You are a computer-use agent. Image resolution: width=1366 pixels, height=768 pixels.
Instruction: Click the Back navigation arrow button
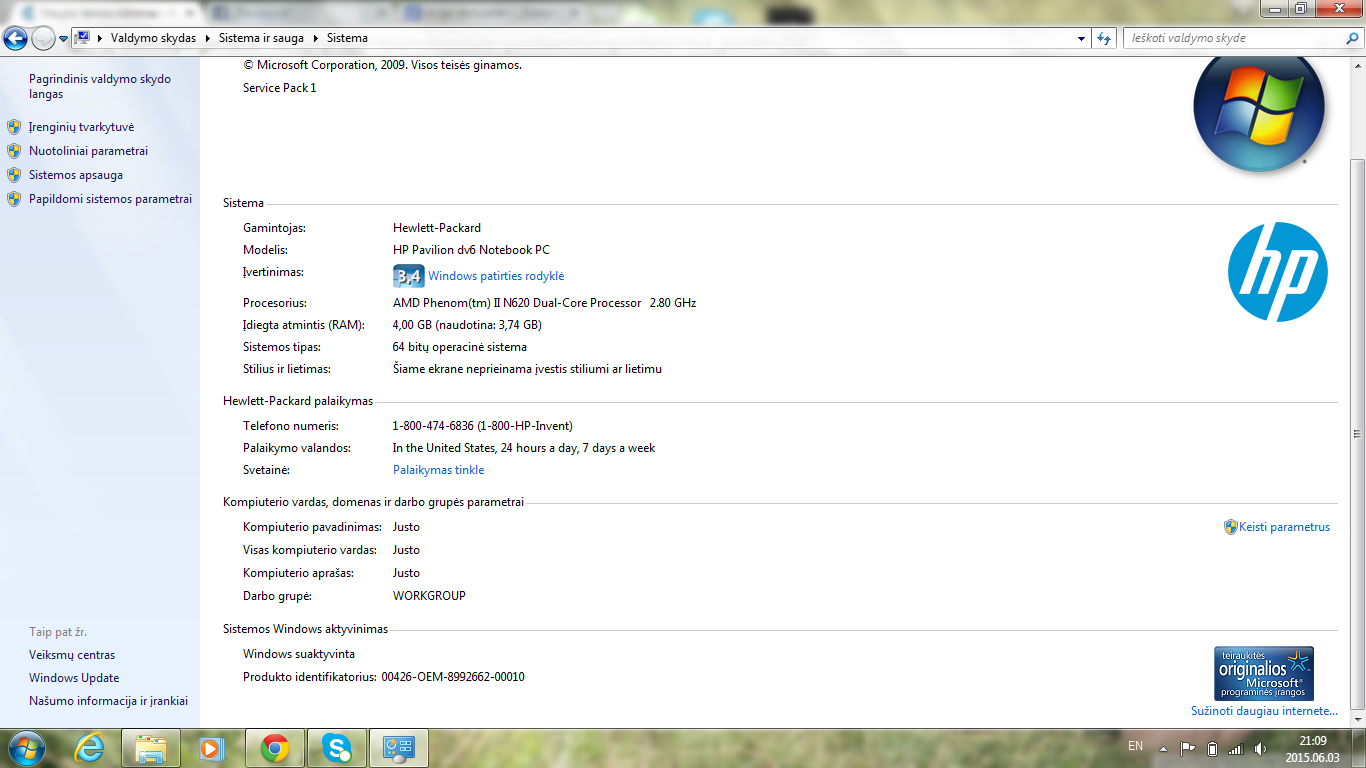tap(15, 38)
